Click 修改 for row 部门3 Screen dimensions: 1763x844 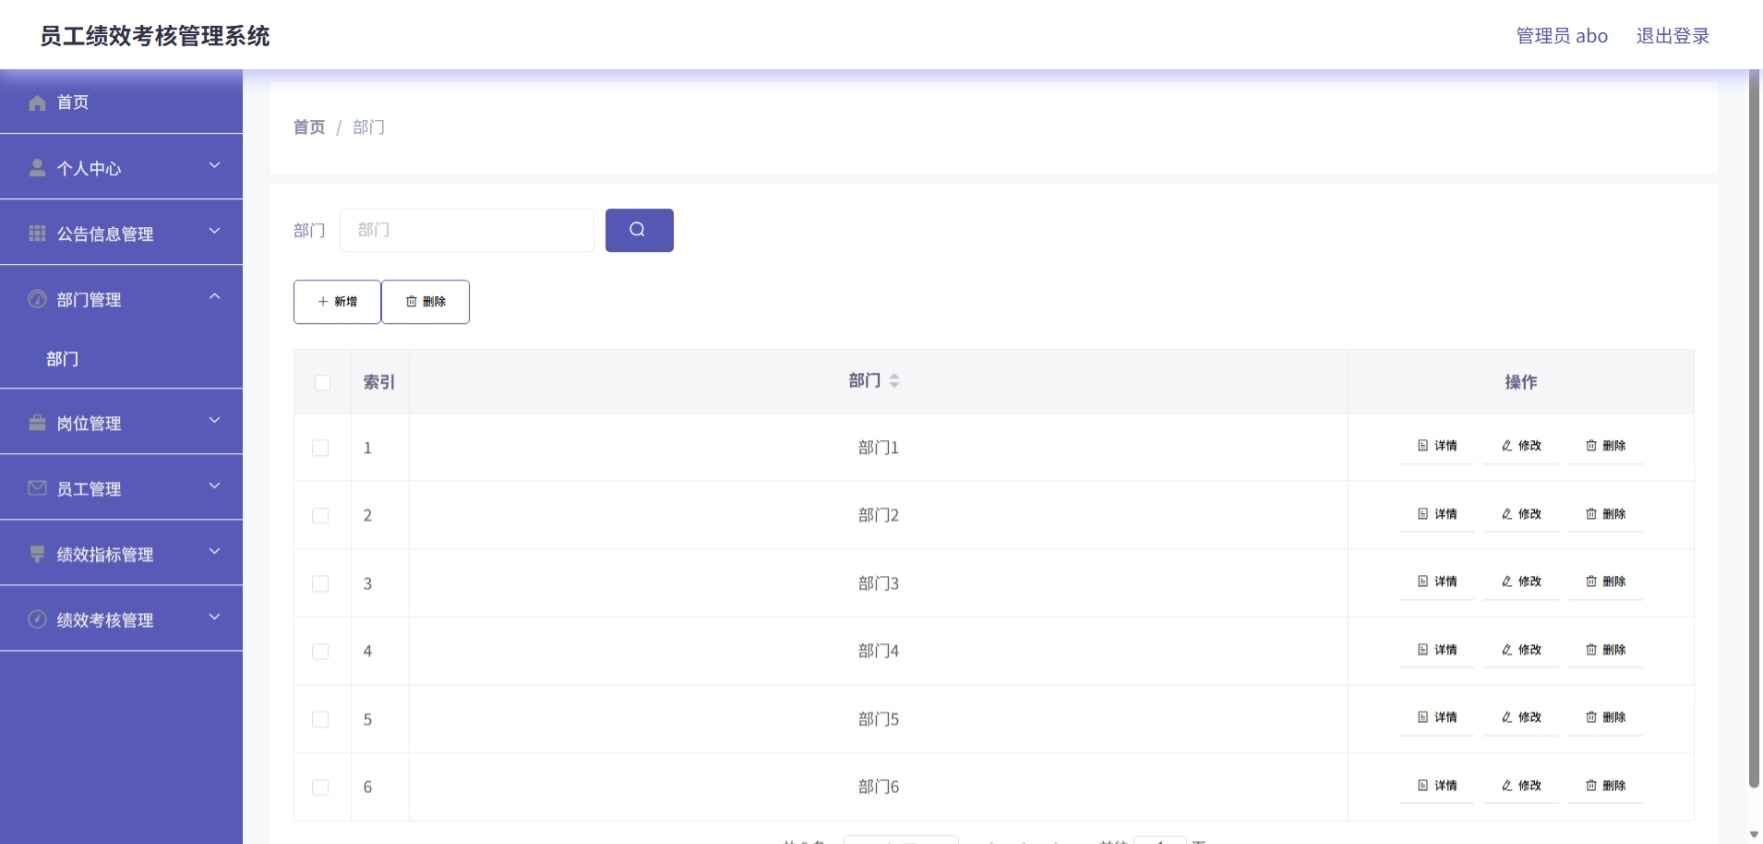pyautogui.click(x=1521, y=581)
